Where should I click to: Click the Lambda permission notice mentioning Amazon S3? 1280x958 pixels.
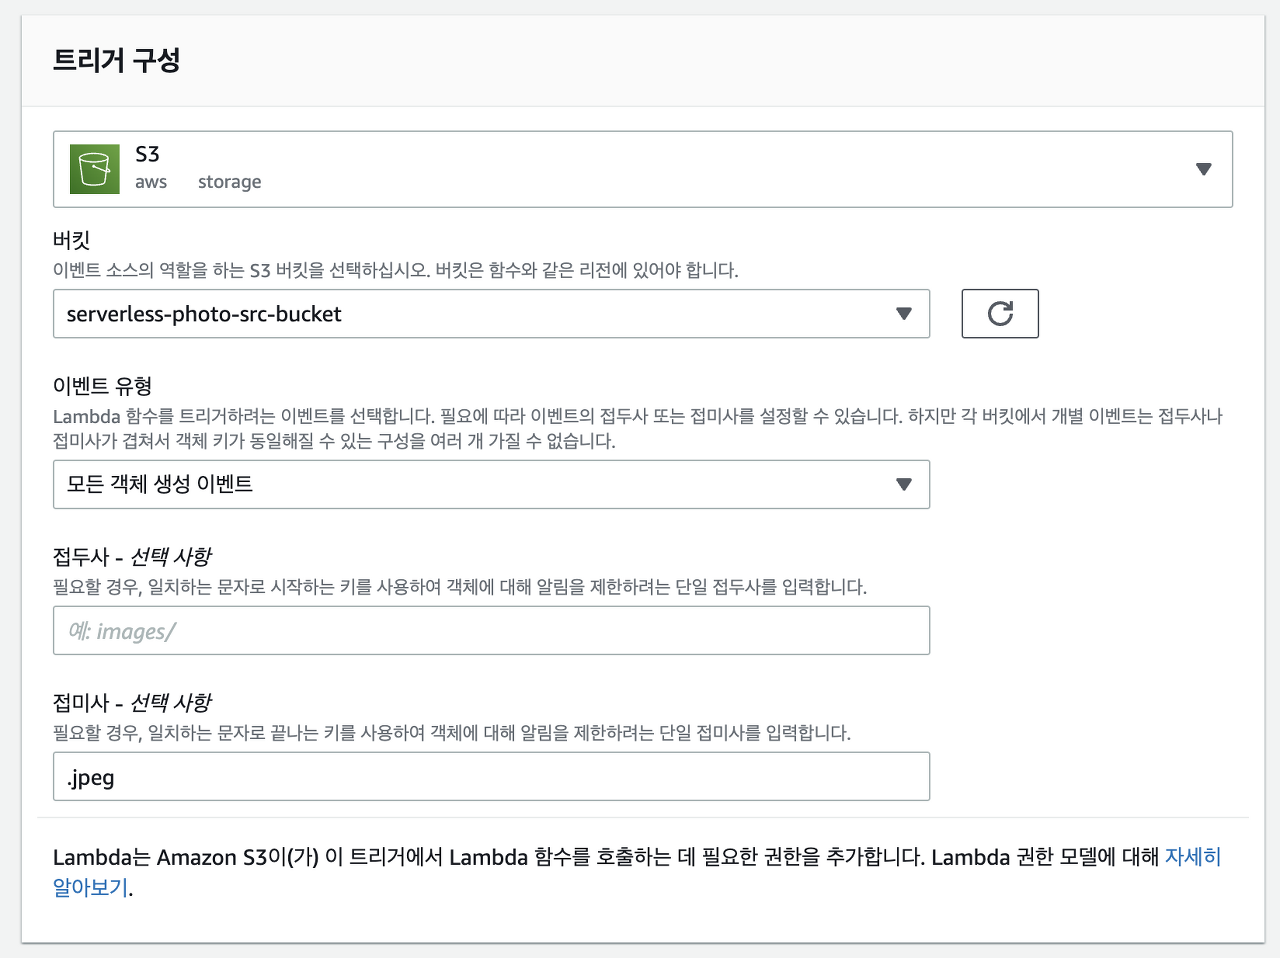[x=637, y=872]
